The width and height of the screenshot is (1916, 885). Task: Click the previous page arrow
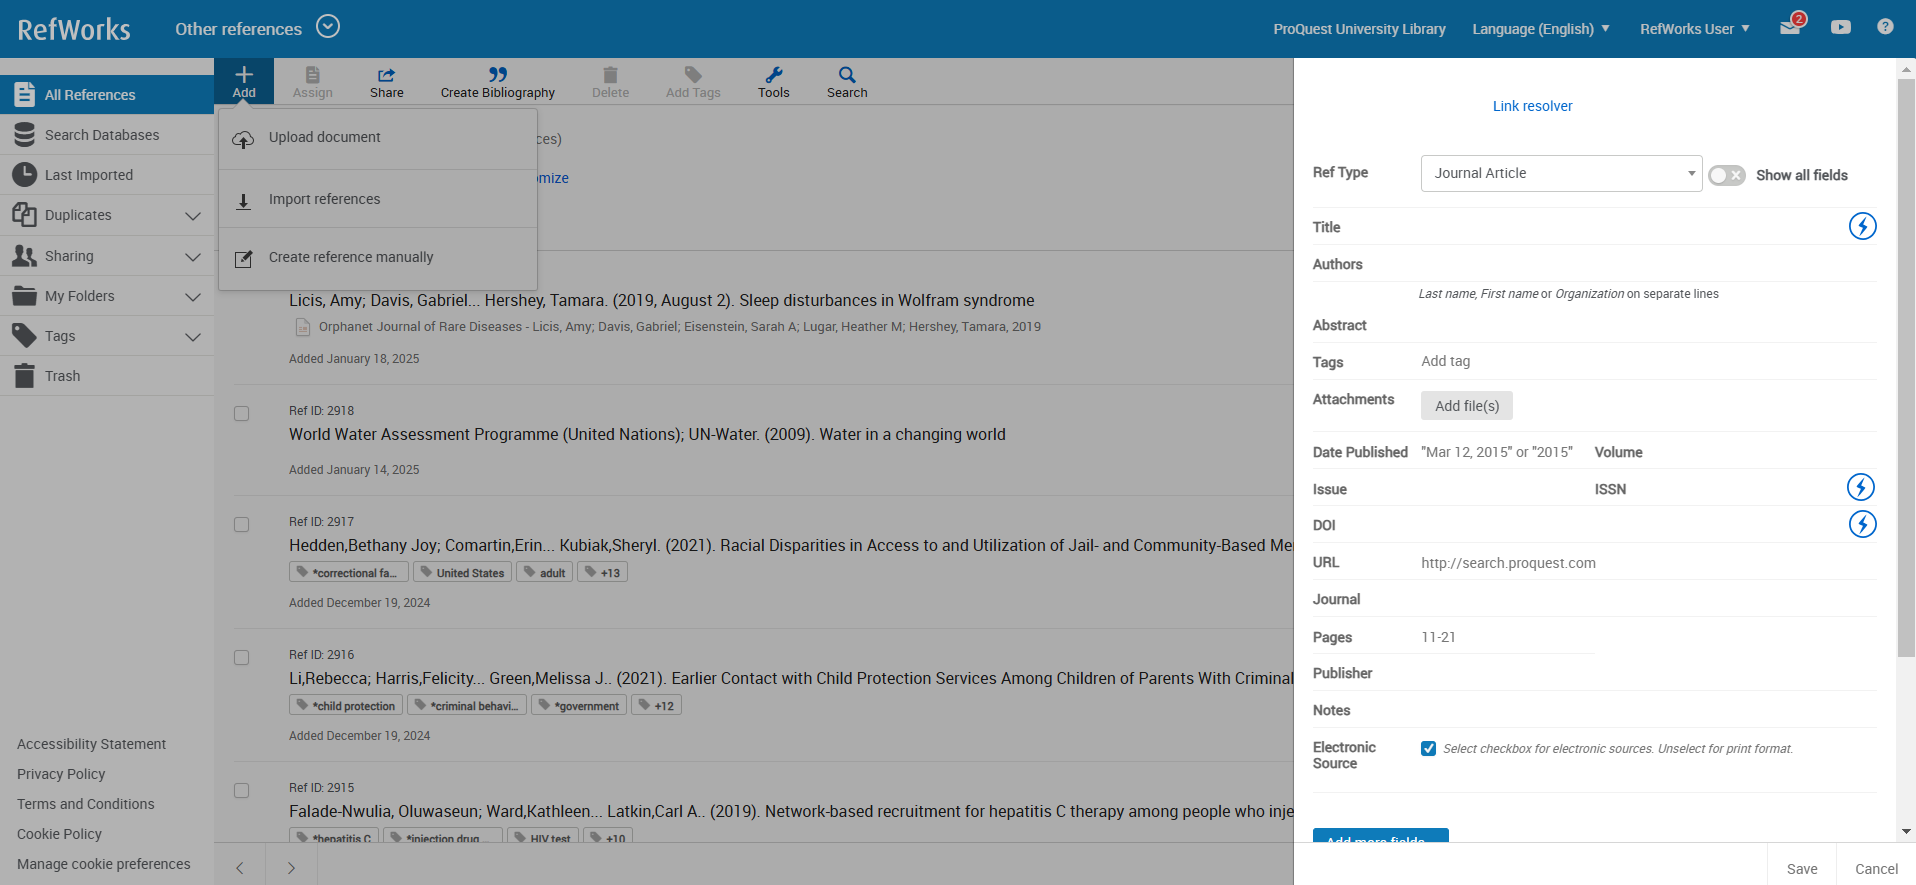point(240,868)
